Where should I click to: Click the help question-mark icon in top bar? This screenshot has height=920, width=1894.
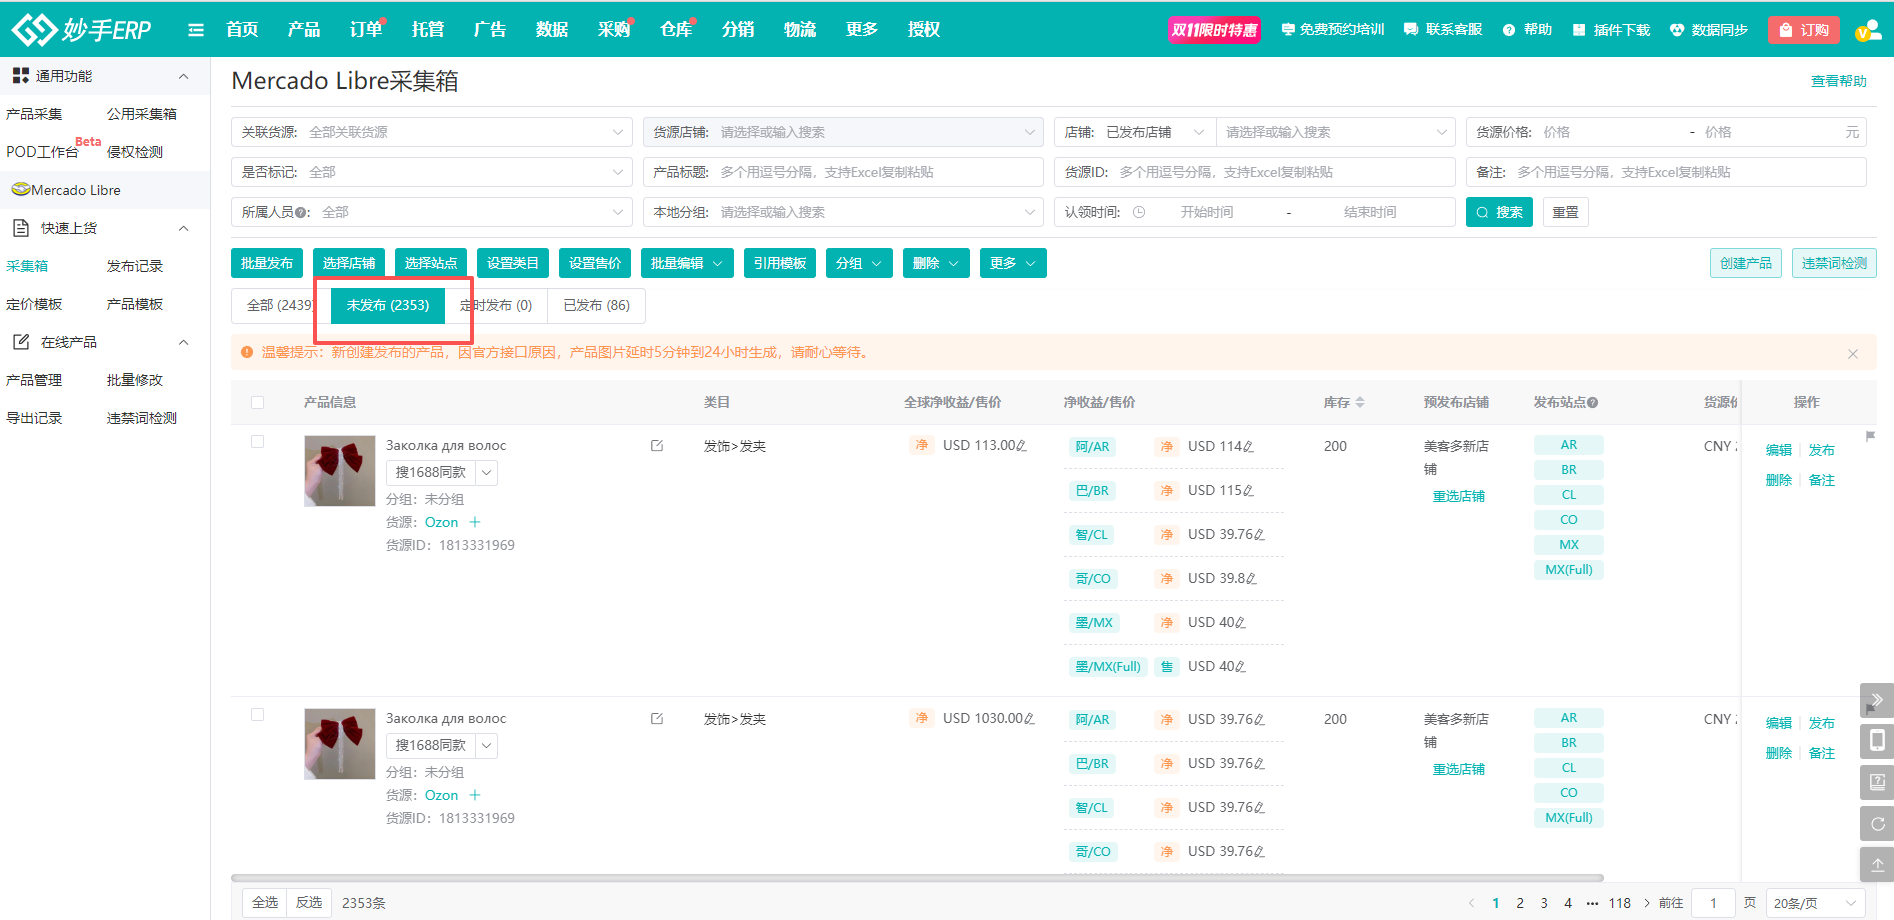(1509, 30)
